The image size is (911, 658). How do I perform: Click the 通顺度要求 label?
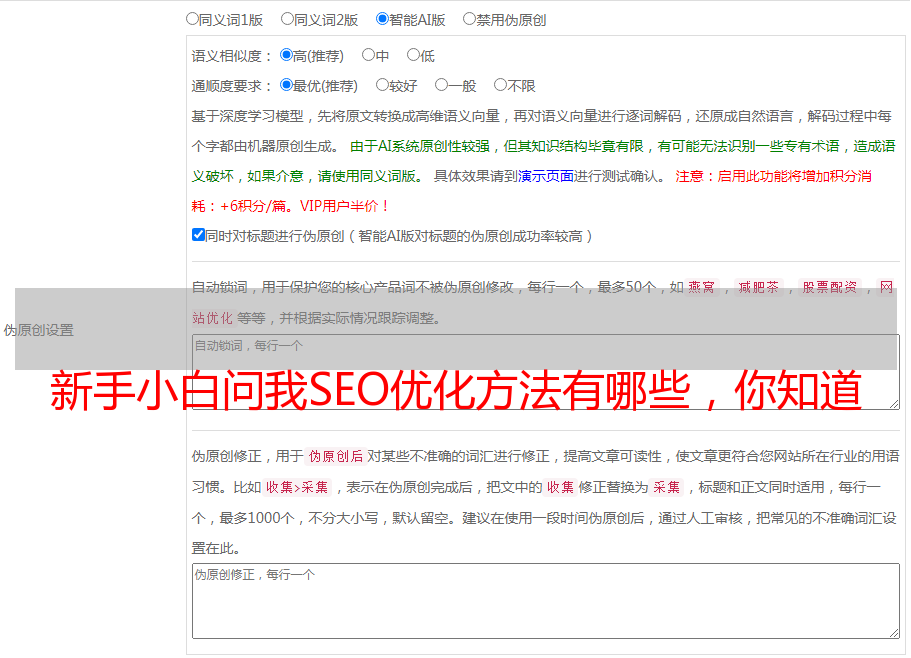point(232,87)
